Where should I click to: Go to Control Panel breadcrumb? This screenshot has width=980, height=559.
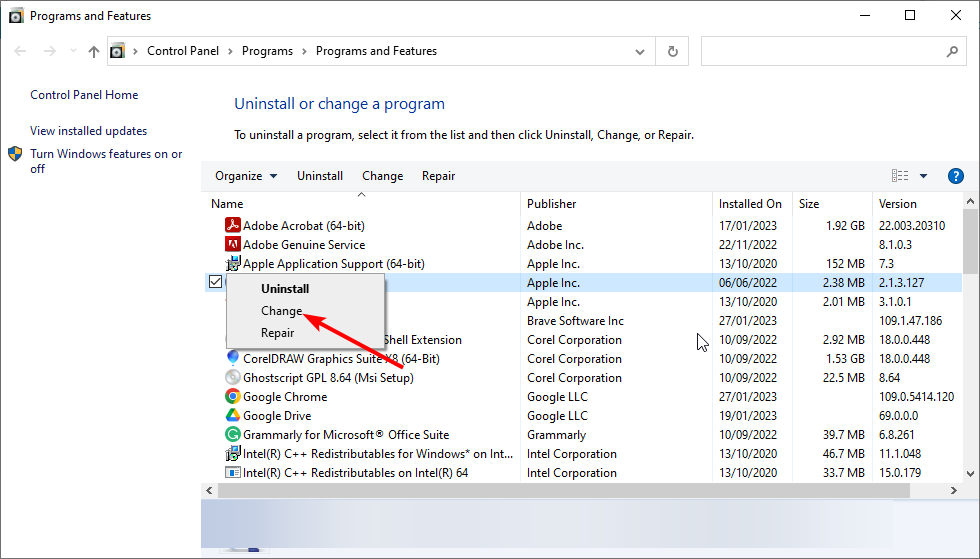(183, 51)
